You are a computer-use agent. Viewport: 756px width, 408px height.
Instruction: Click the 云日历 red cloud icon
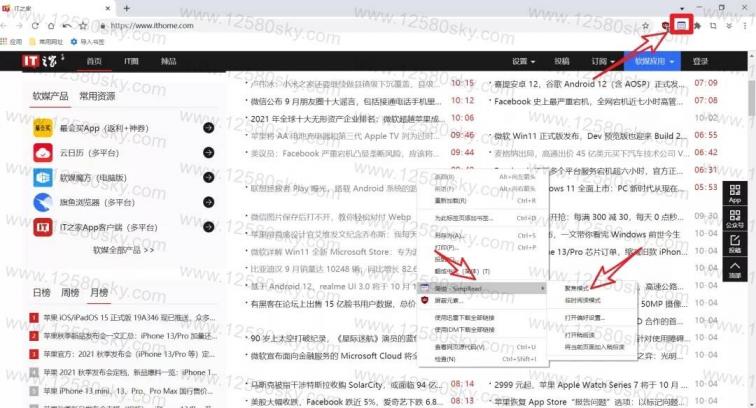43,153
